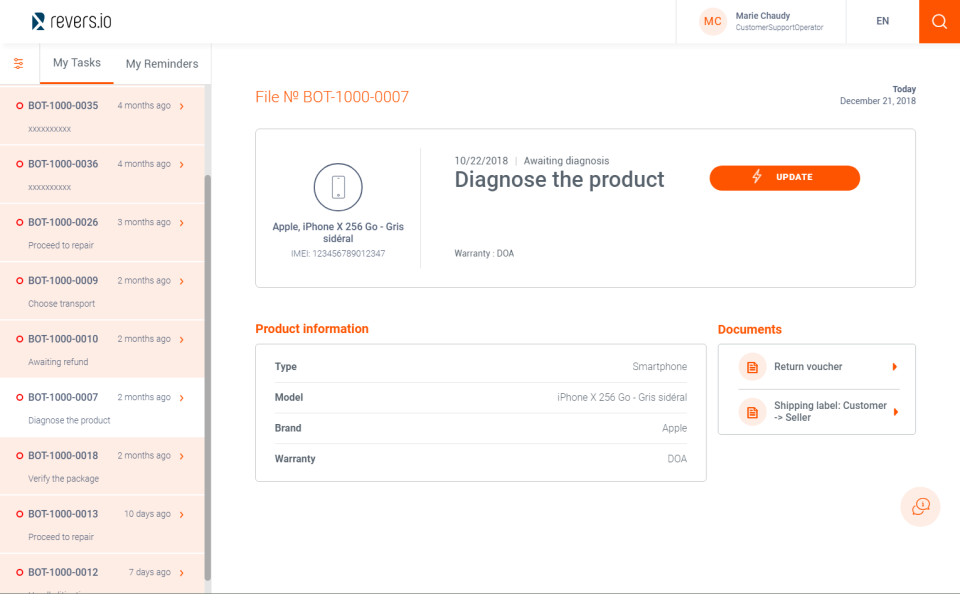Click status circle of BOT-1000-0013

(20, 514)
